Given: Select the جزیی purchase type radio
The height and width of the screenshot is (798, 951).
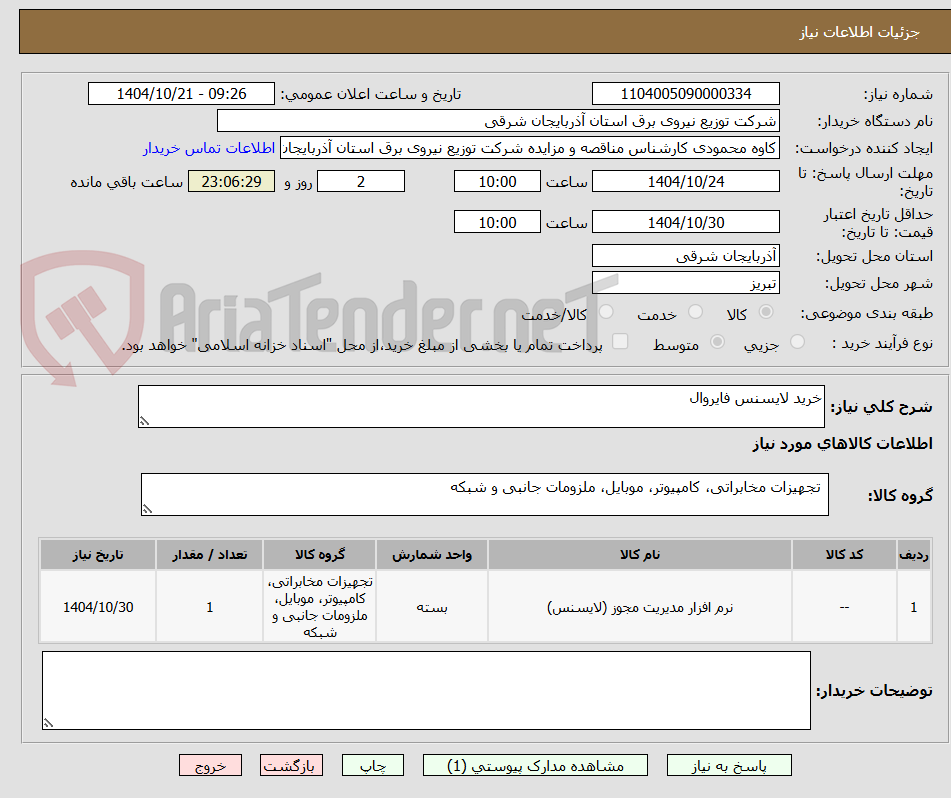Looking at the screenshot, I should pos(798,341).
